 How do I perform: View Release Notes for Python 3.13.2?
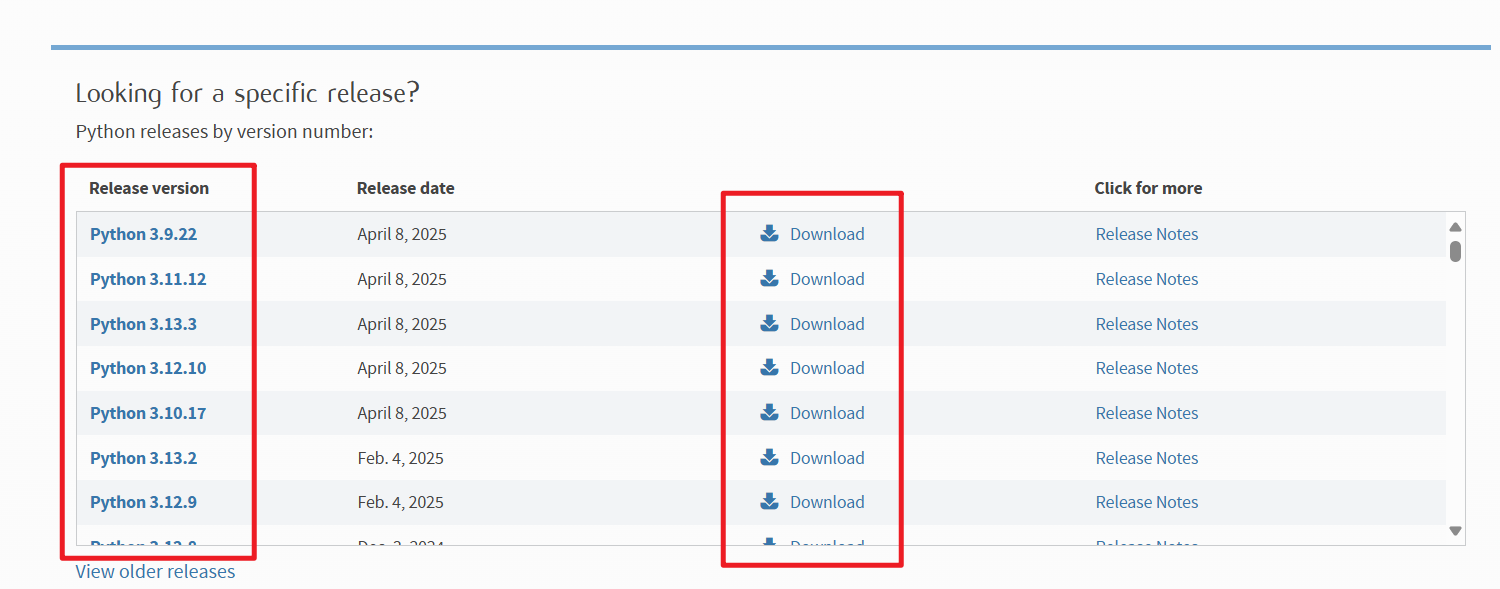coord(1147,458)
